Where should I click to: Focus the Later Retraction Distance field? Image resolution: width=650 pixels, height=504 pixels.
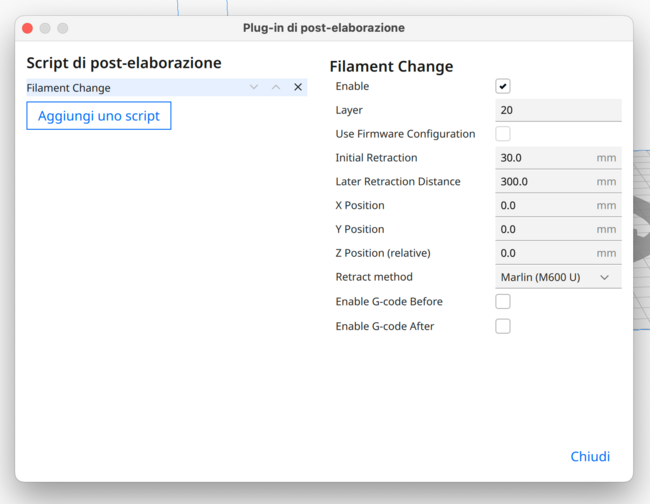(543, 182)
